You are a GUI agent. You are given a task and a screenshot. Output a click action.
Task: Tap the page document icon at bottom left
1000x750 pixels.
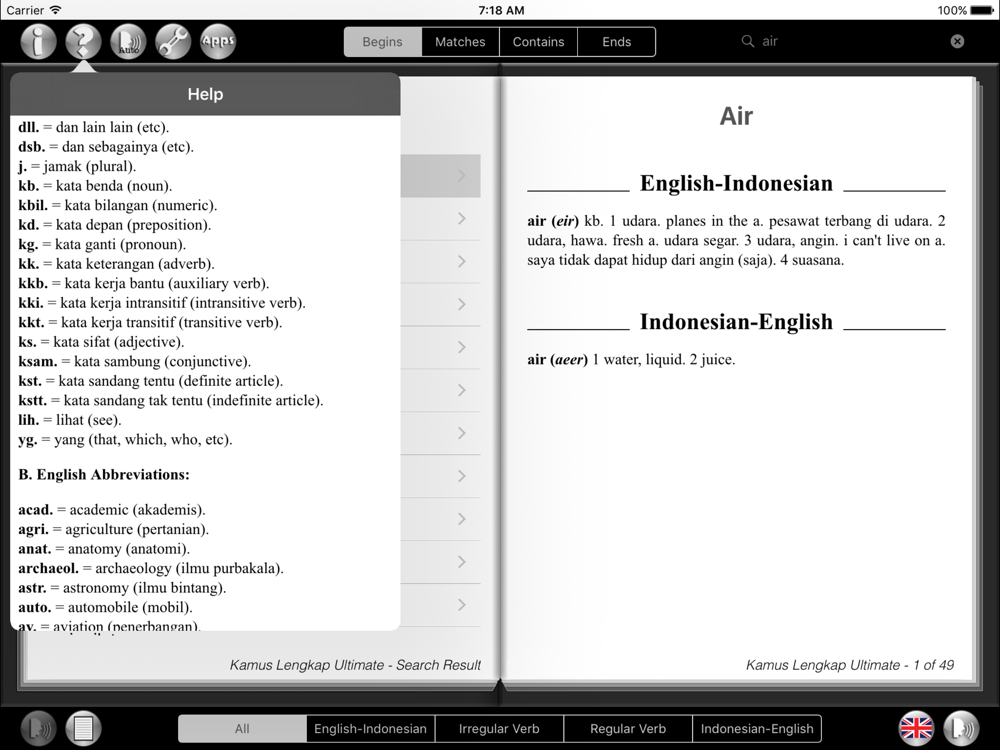tap(84, 727)
